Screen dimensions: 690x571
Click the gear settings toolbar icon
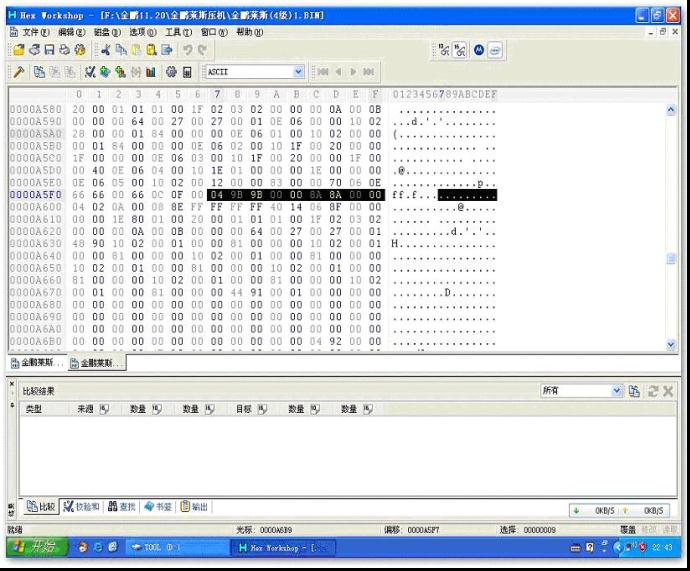(171, 72)
